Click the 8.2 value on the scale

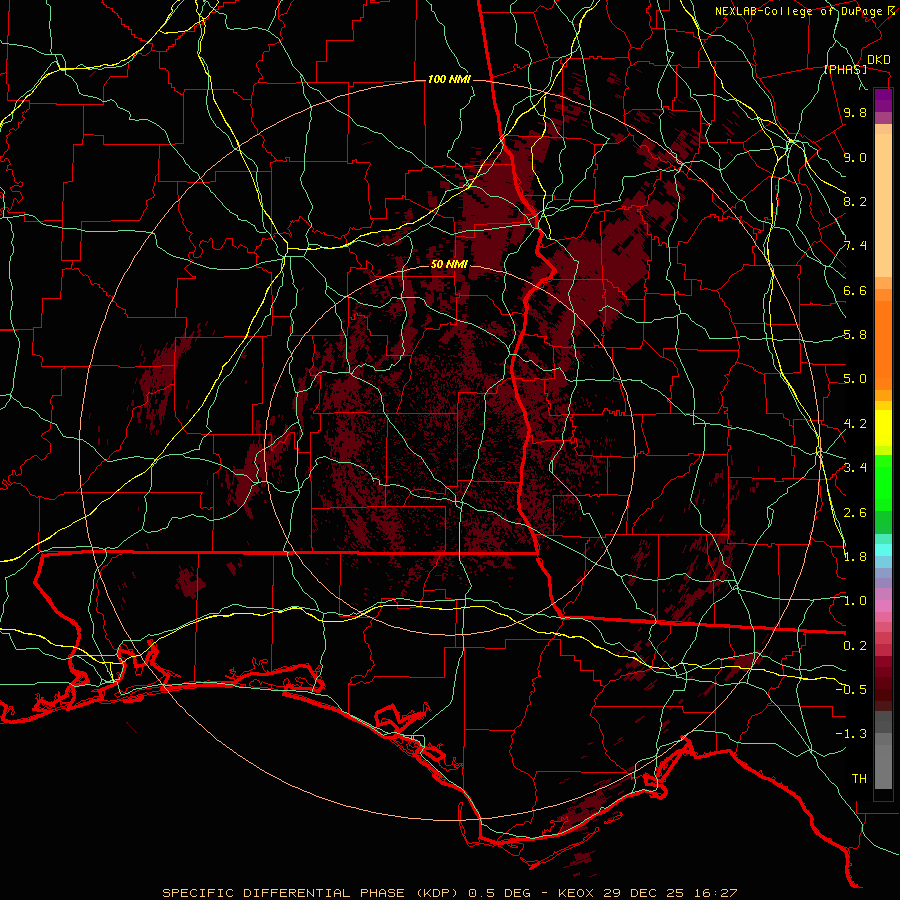(855, 201)
